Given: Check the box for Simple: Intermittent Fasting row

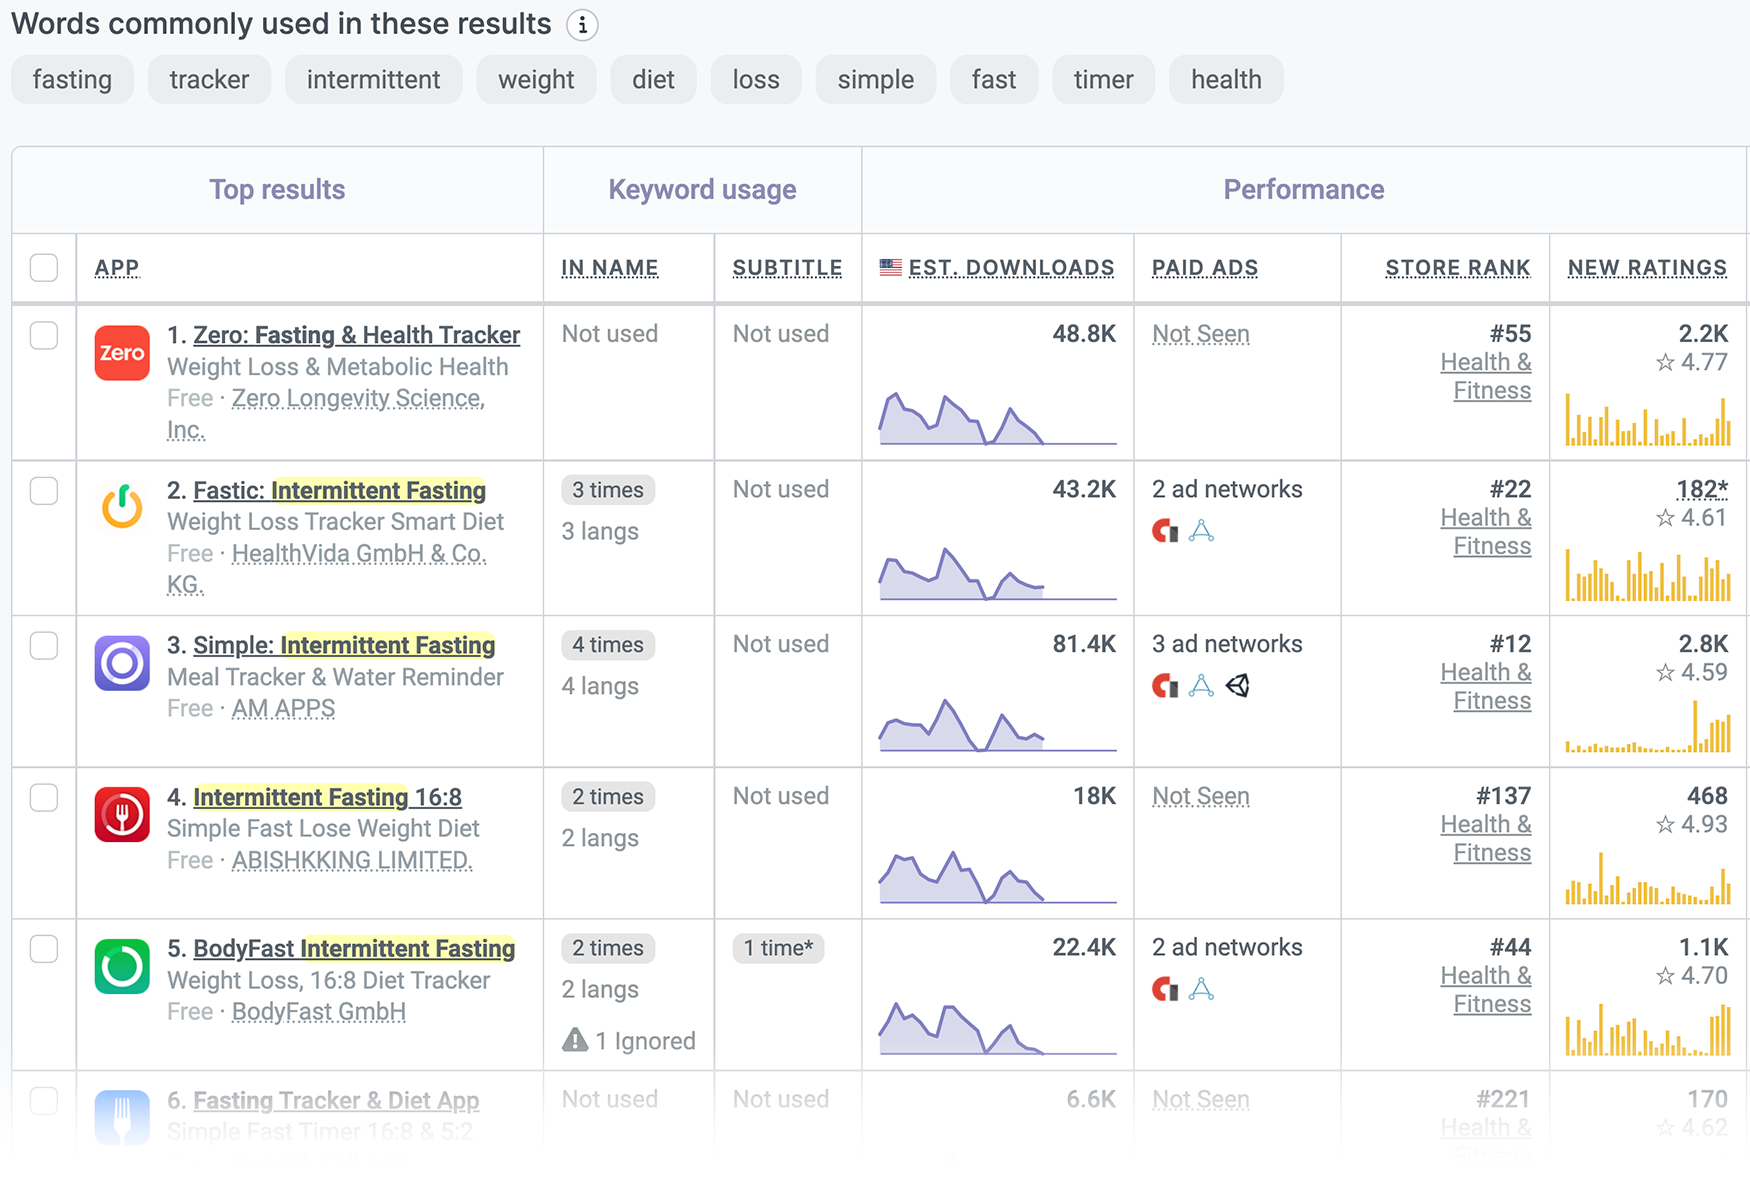Looking at the screenshot, I should pos(44,646).
